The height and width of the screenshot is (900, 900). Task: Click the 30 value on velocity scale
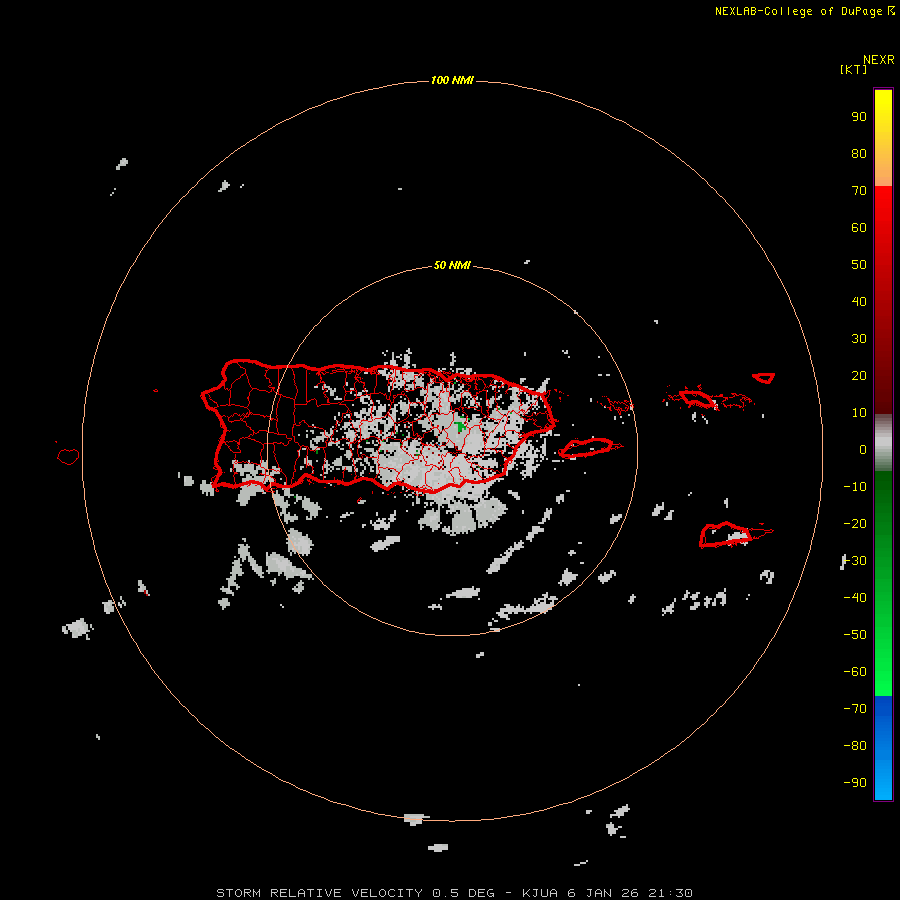[x=859, y=339]
